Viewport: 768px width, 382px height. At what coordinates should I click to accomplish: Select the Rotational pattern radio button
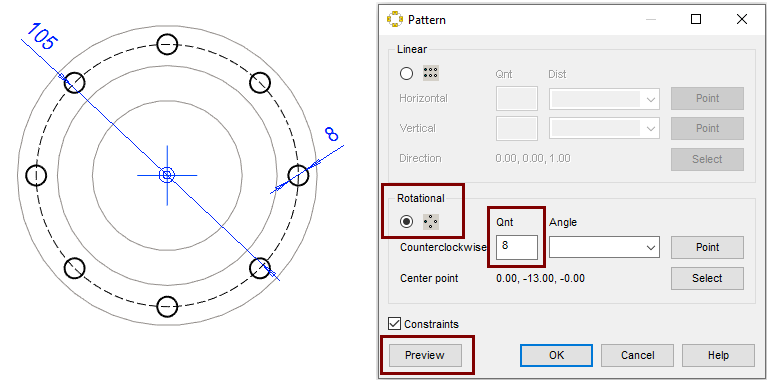407,222
